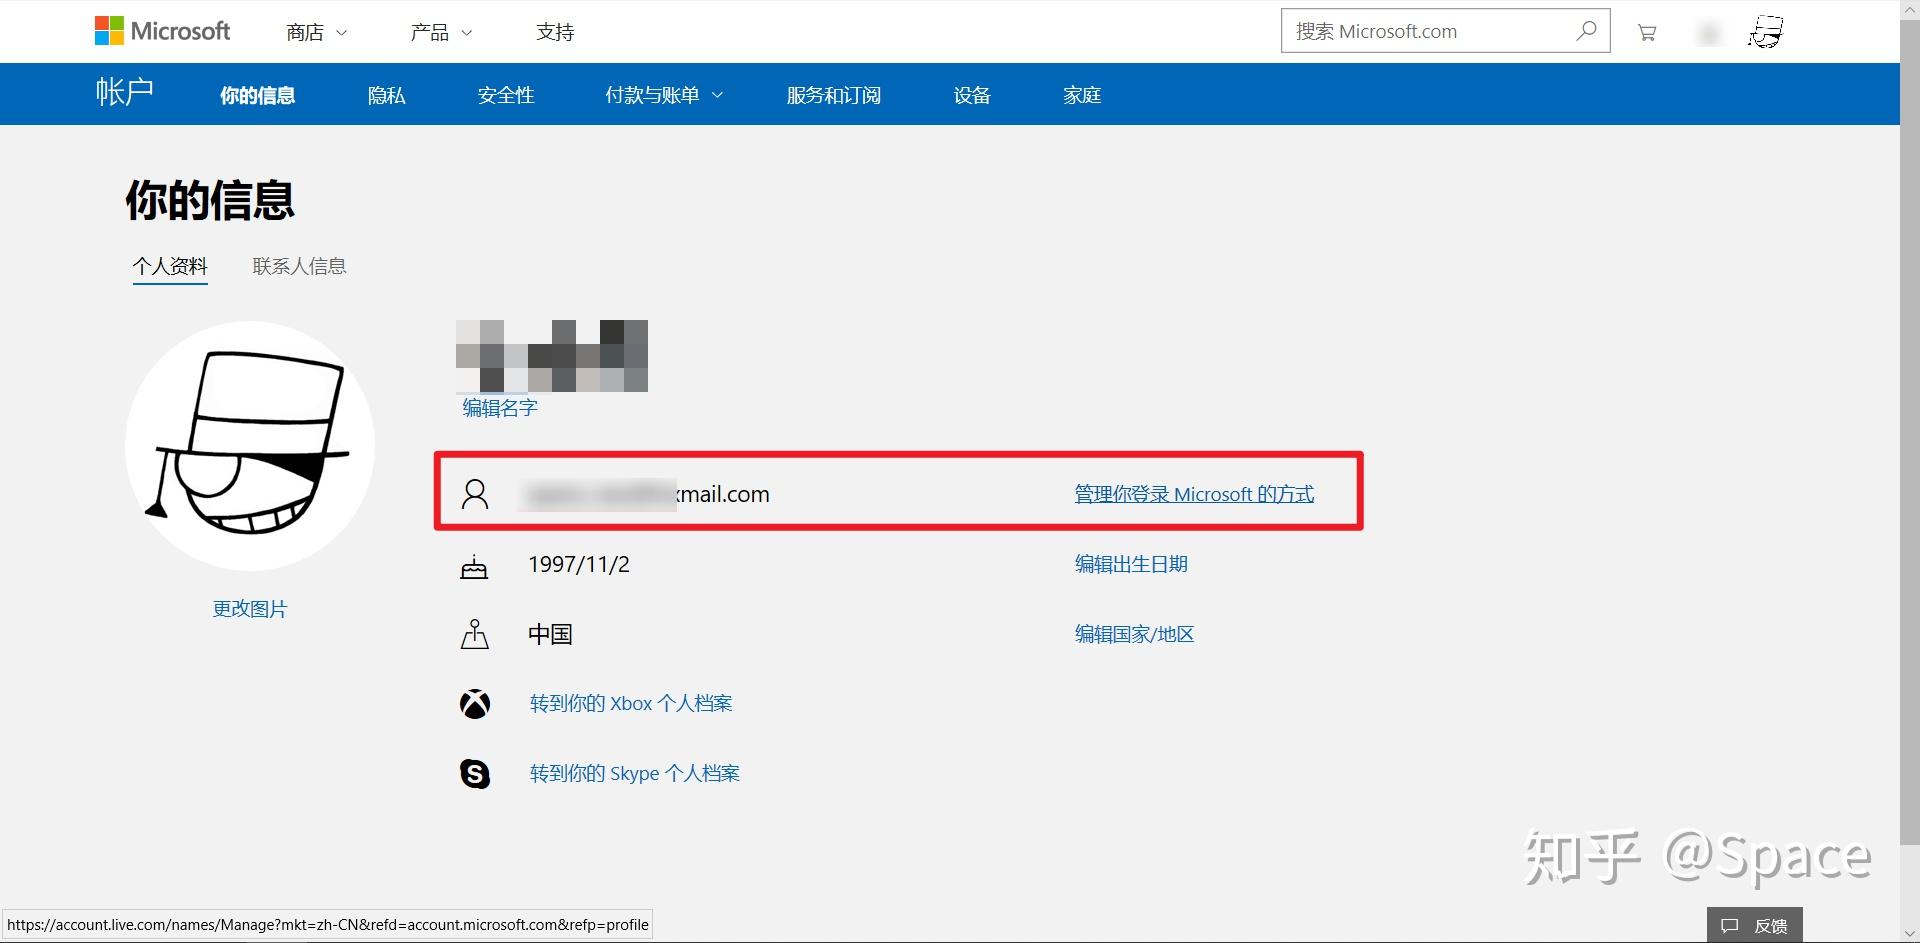Image resolution: width=1920 pixels, height=943 pixels.
Task: Click the location pin icon next to 中国
Action: 474,634
